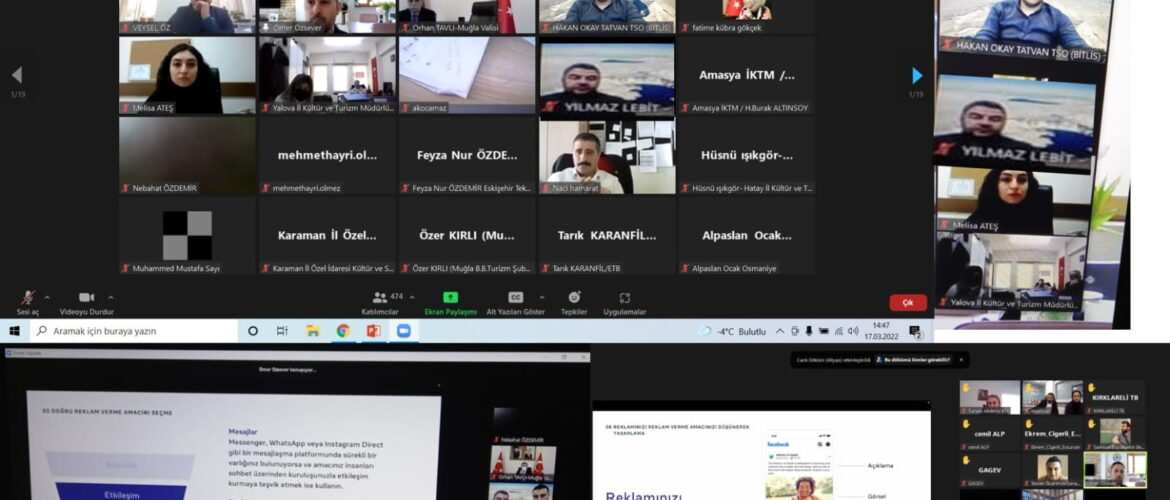The image size is (1170, 500).
Task: Open Chrome from the taskbar
Action: [x=343, y=331]
